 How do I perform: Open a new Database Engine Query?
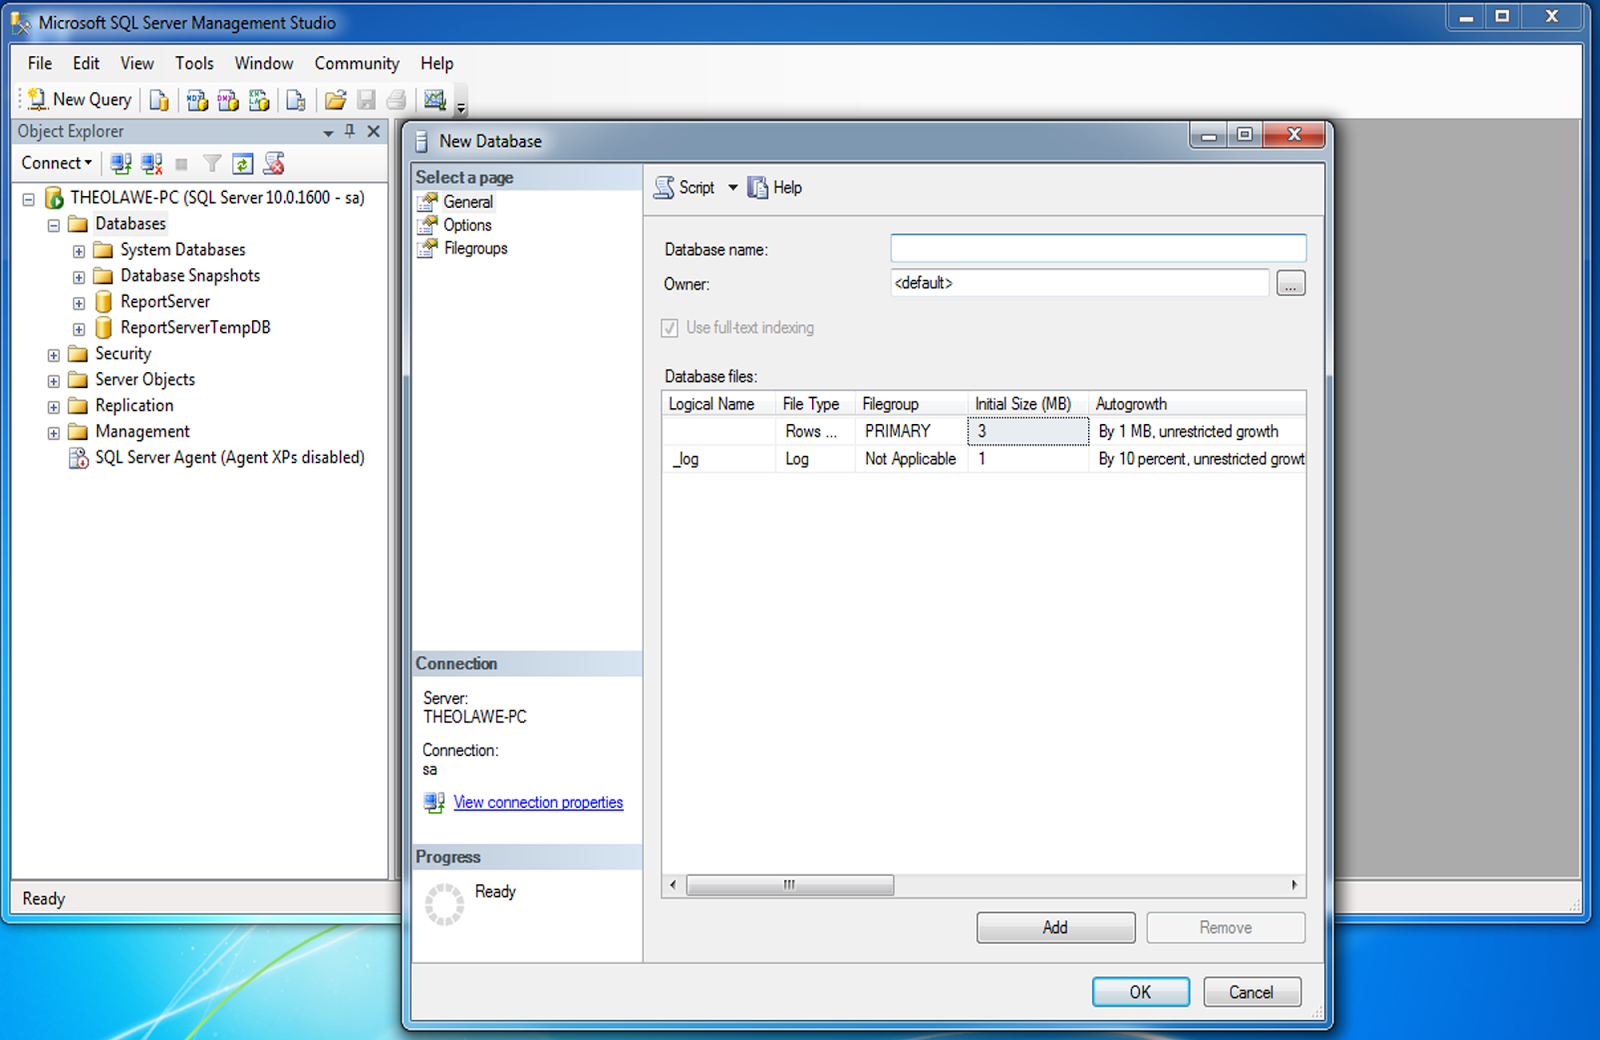point(159,100)
